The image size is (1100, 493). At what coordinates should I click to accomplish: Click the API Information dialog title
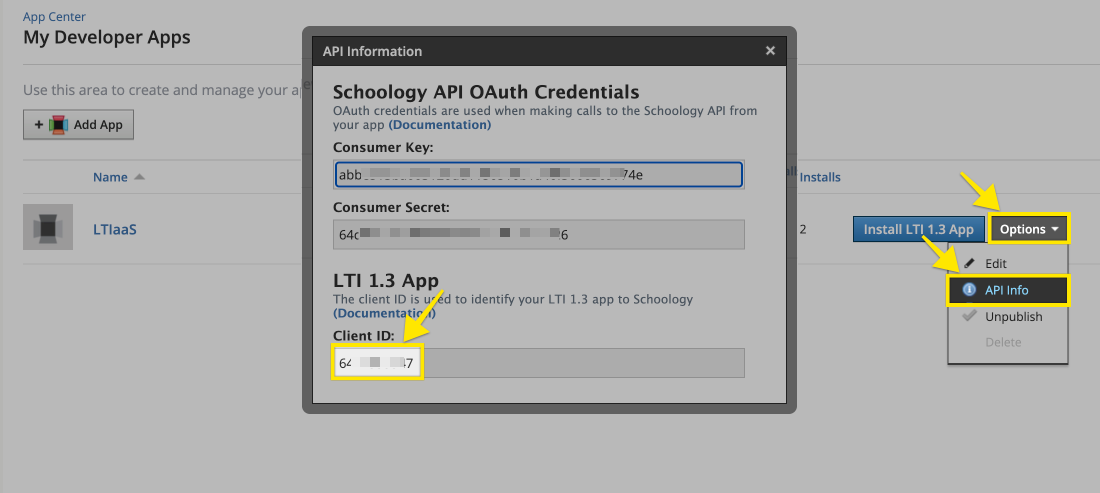click(373, 51)
